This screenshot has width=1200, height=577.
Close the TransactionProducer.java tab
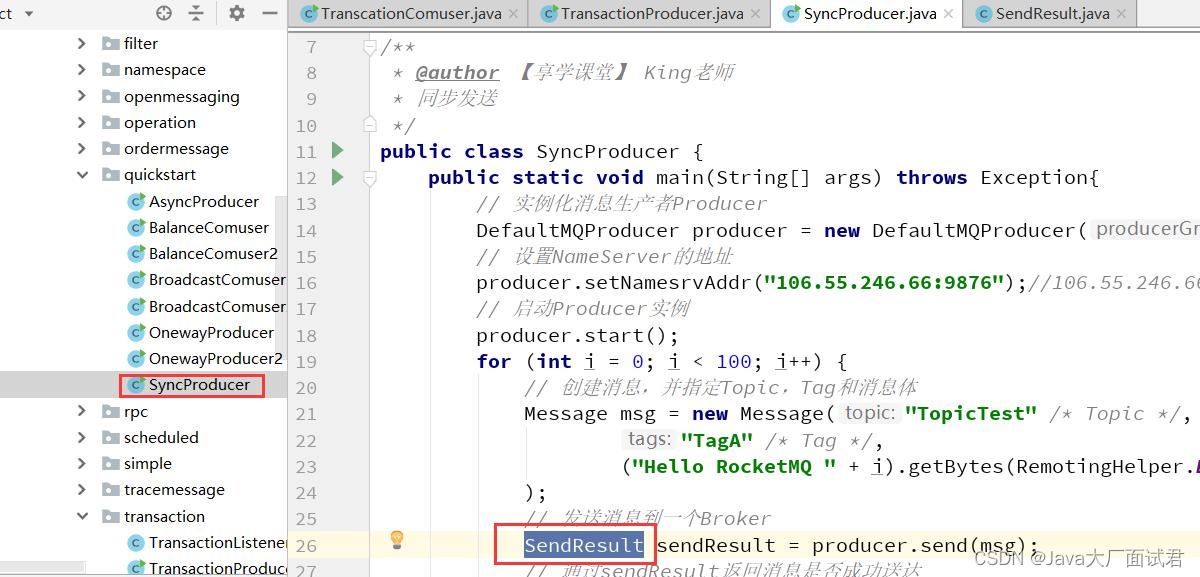[x=757, y=15]
